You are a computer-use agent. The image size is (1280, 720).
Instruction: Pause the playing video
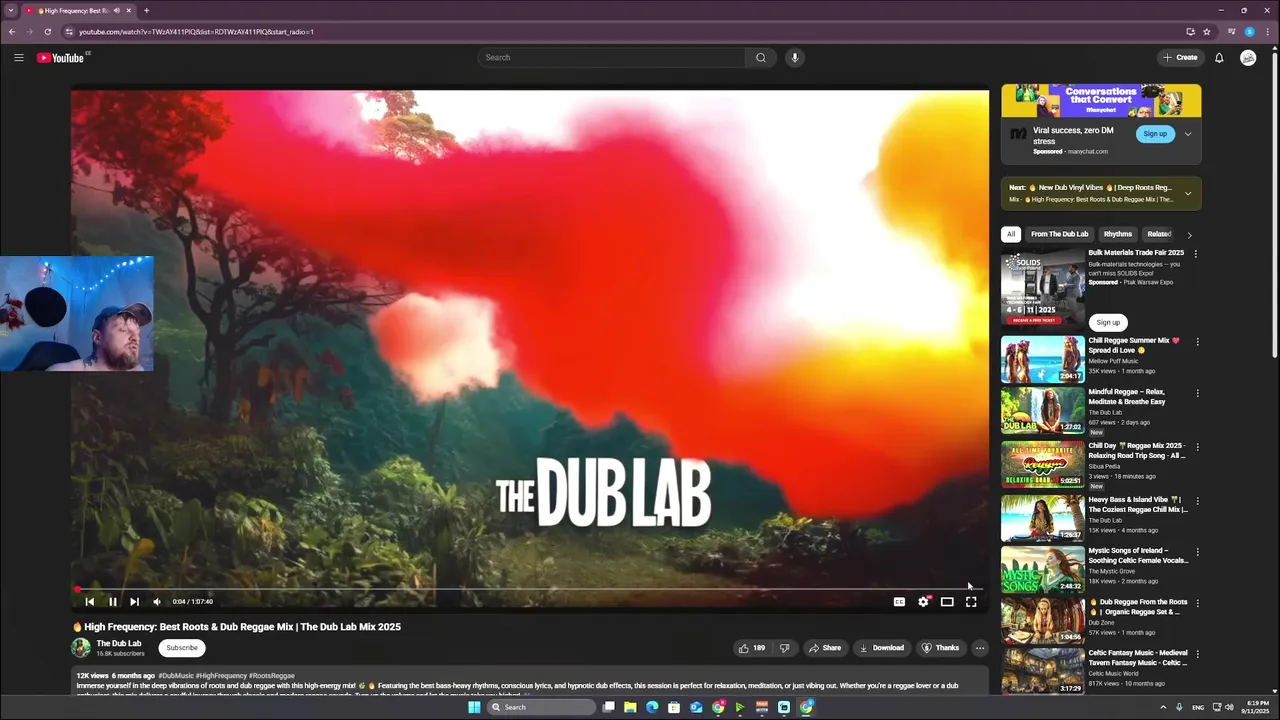pyautogui.click(x=112, y=602)
